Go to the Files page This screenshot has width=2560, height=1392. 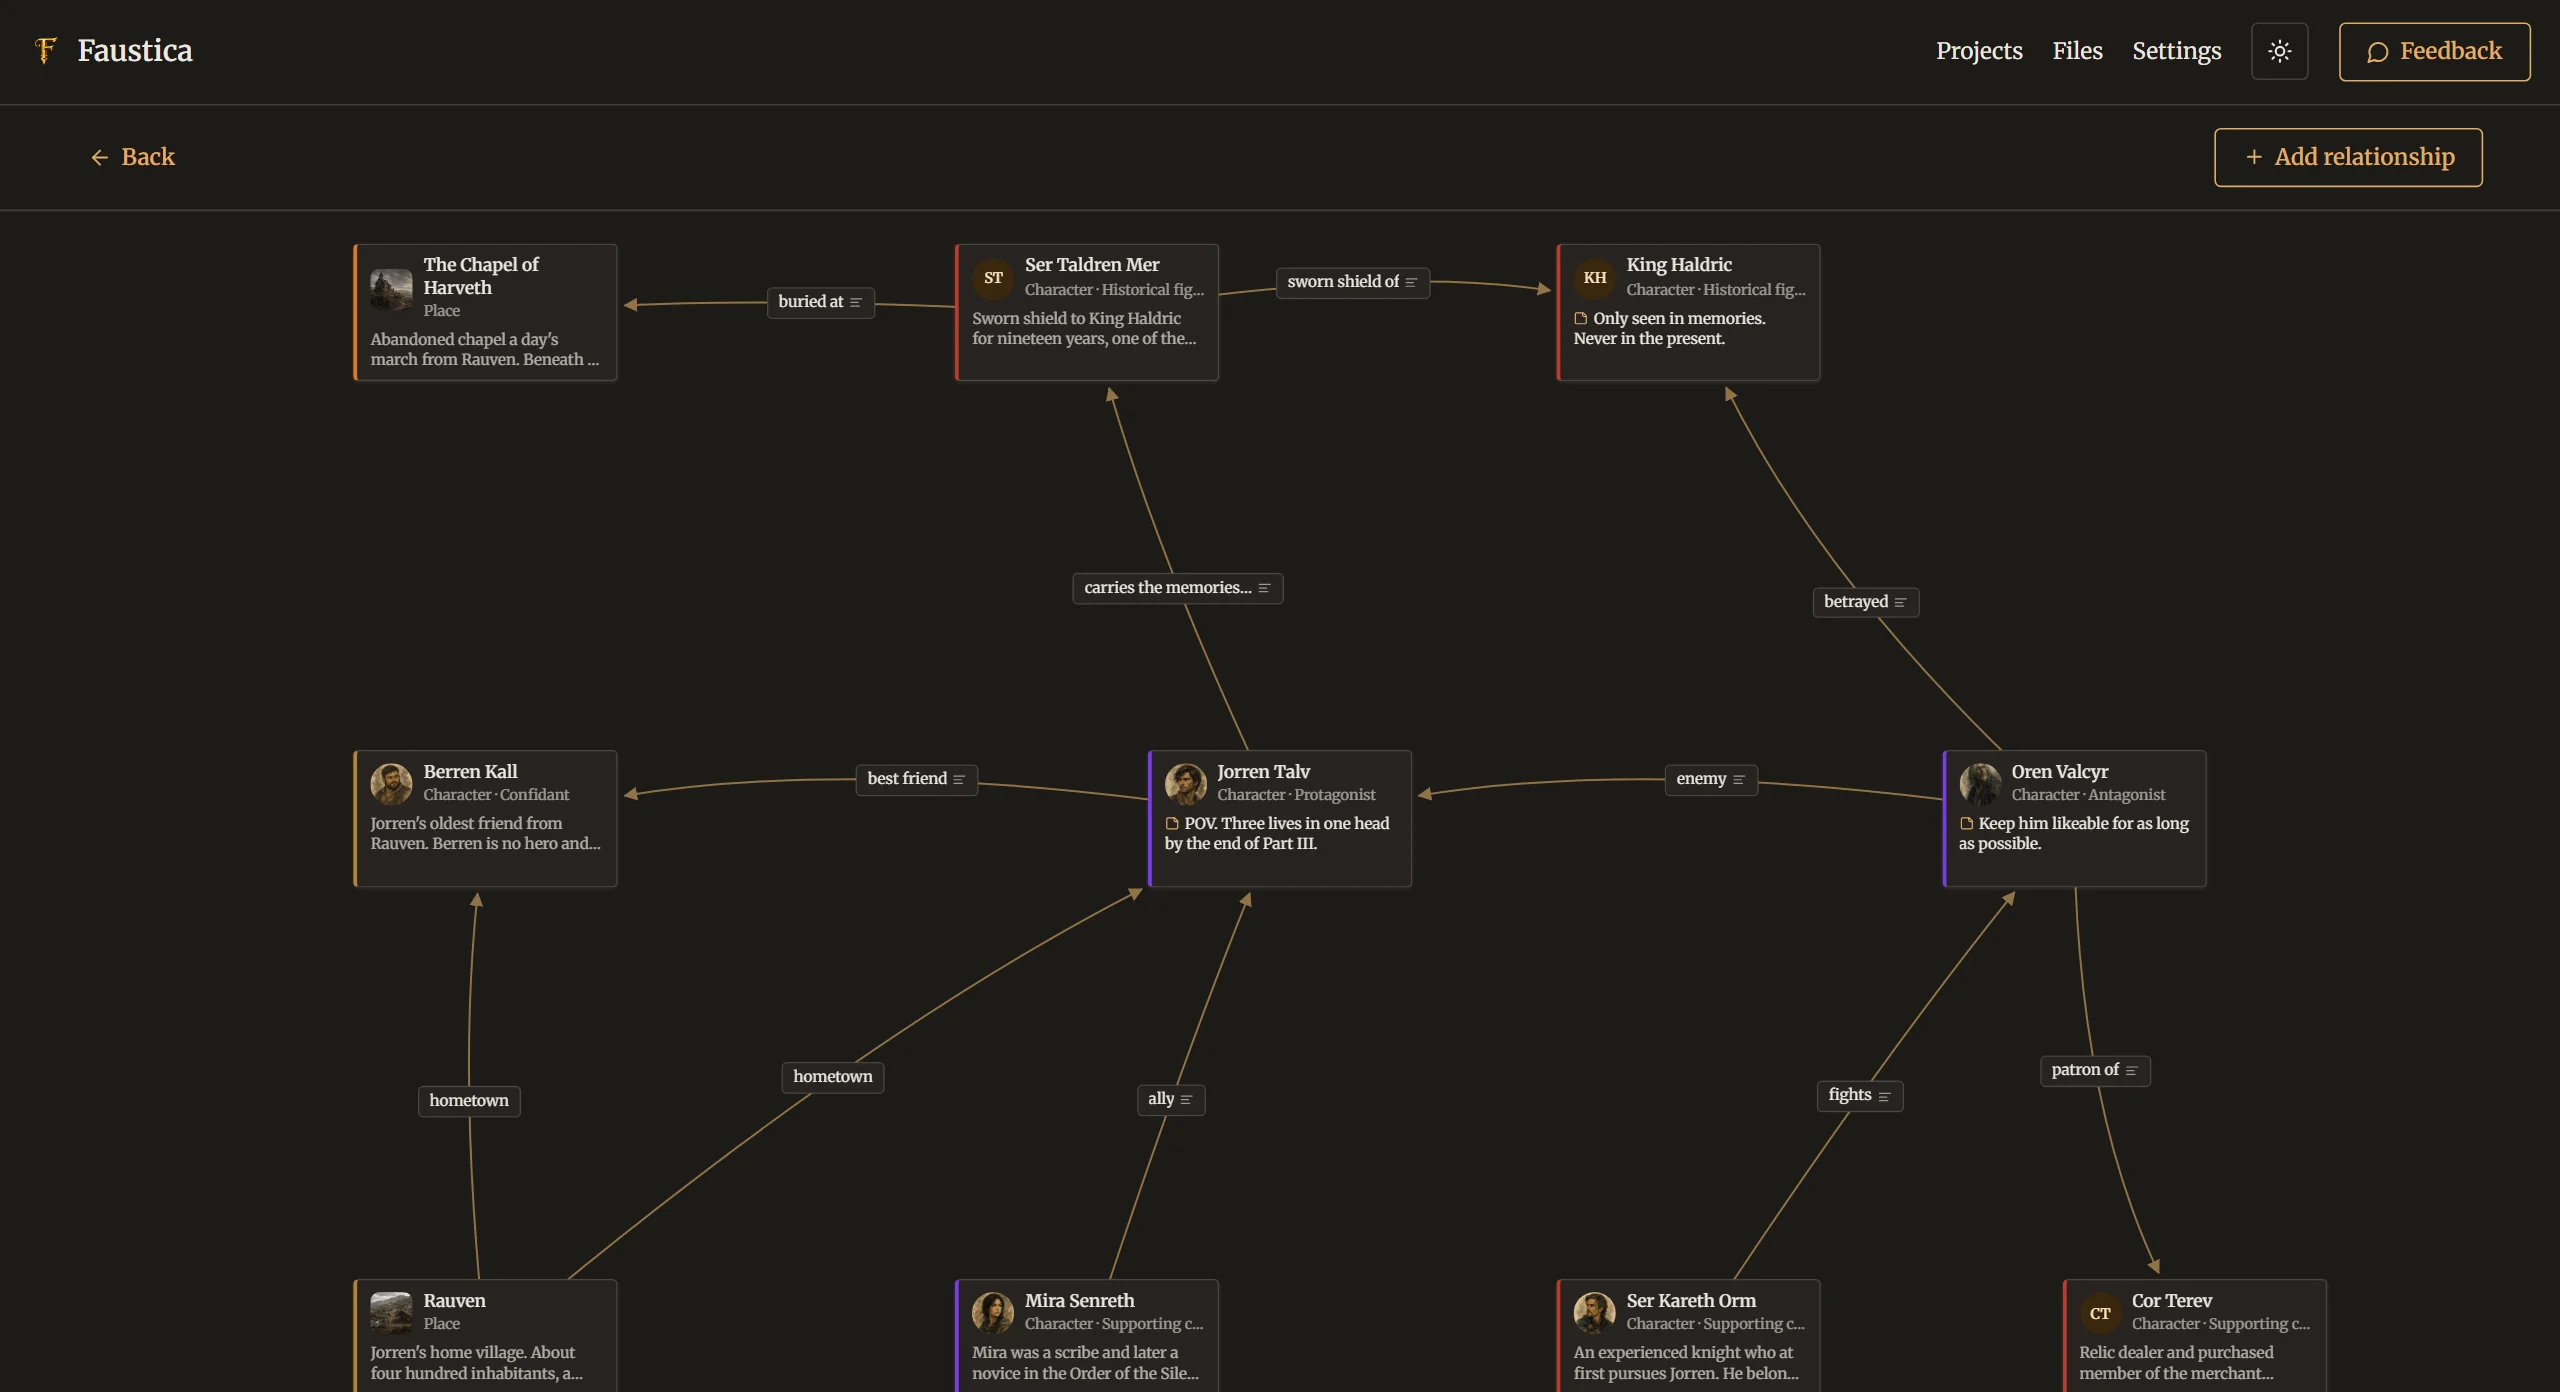pos(2077,51)
